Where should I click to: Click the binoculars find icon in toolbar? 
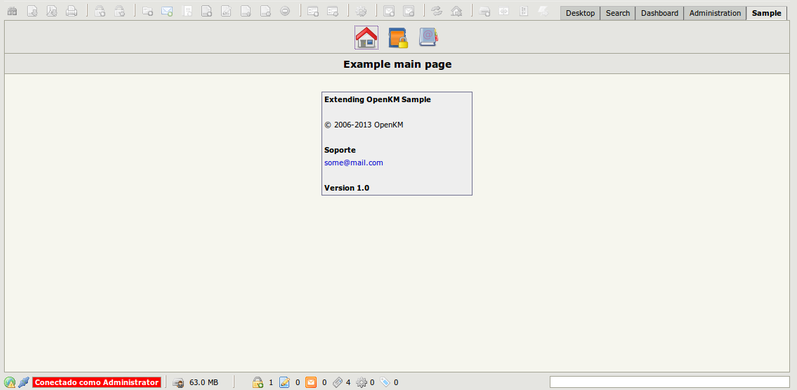pyautogui.click(x=12, y=11)
